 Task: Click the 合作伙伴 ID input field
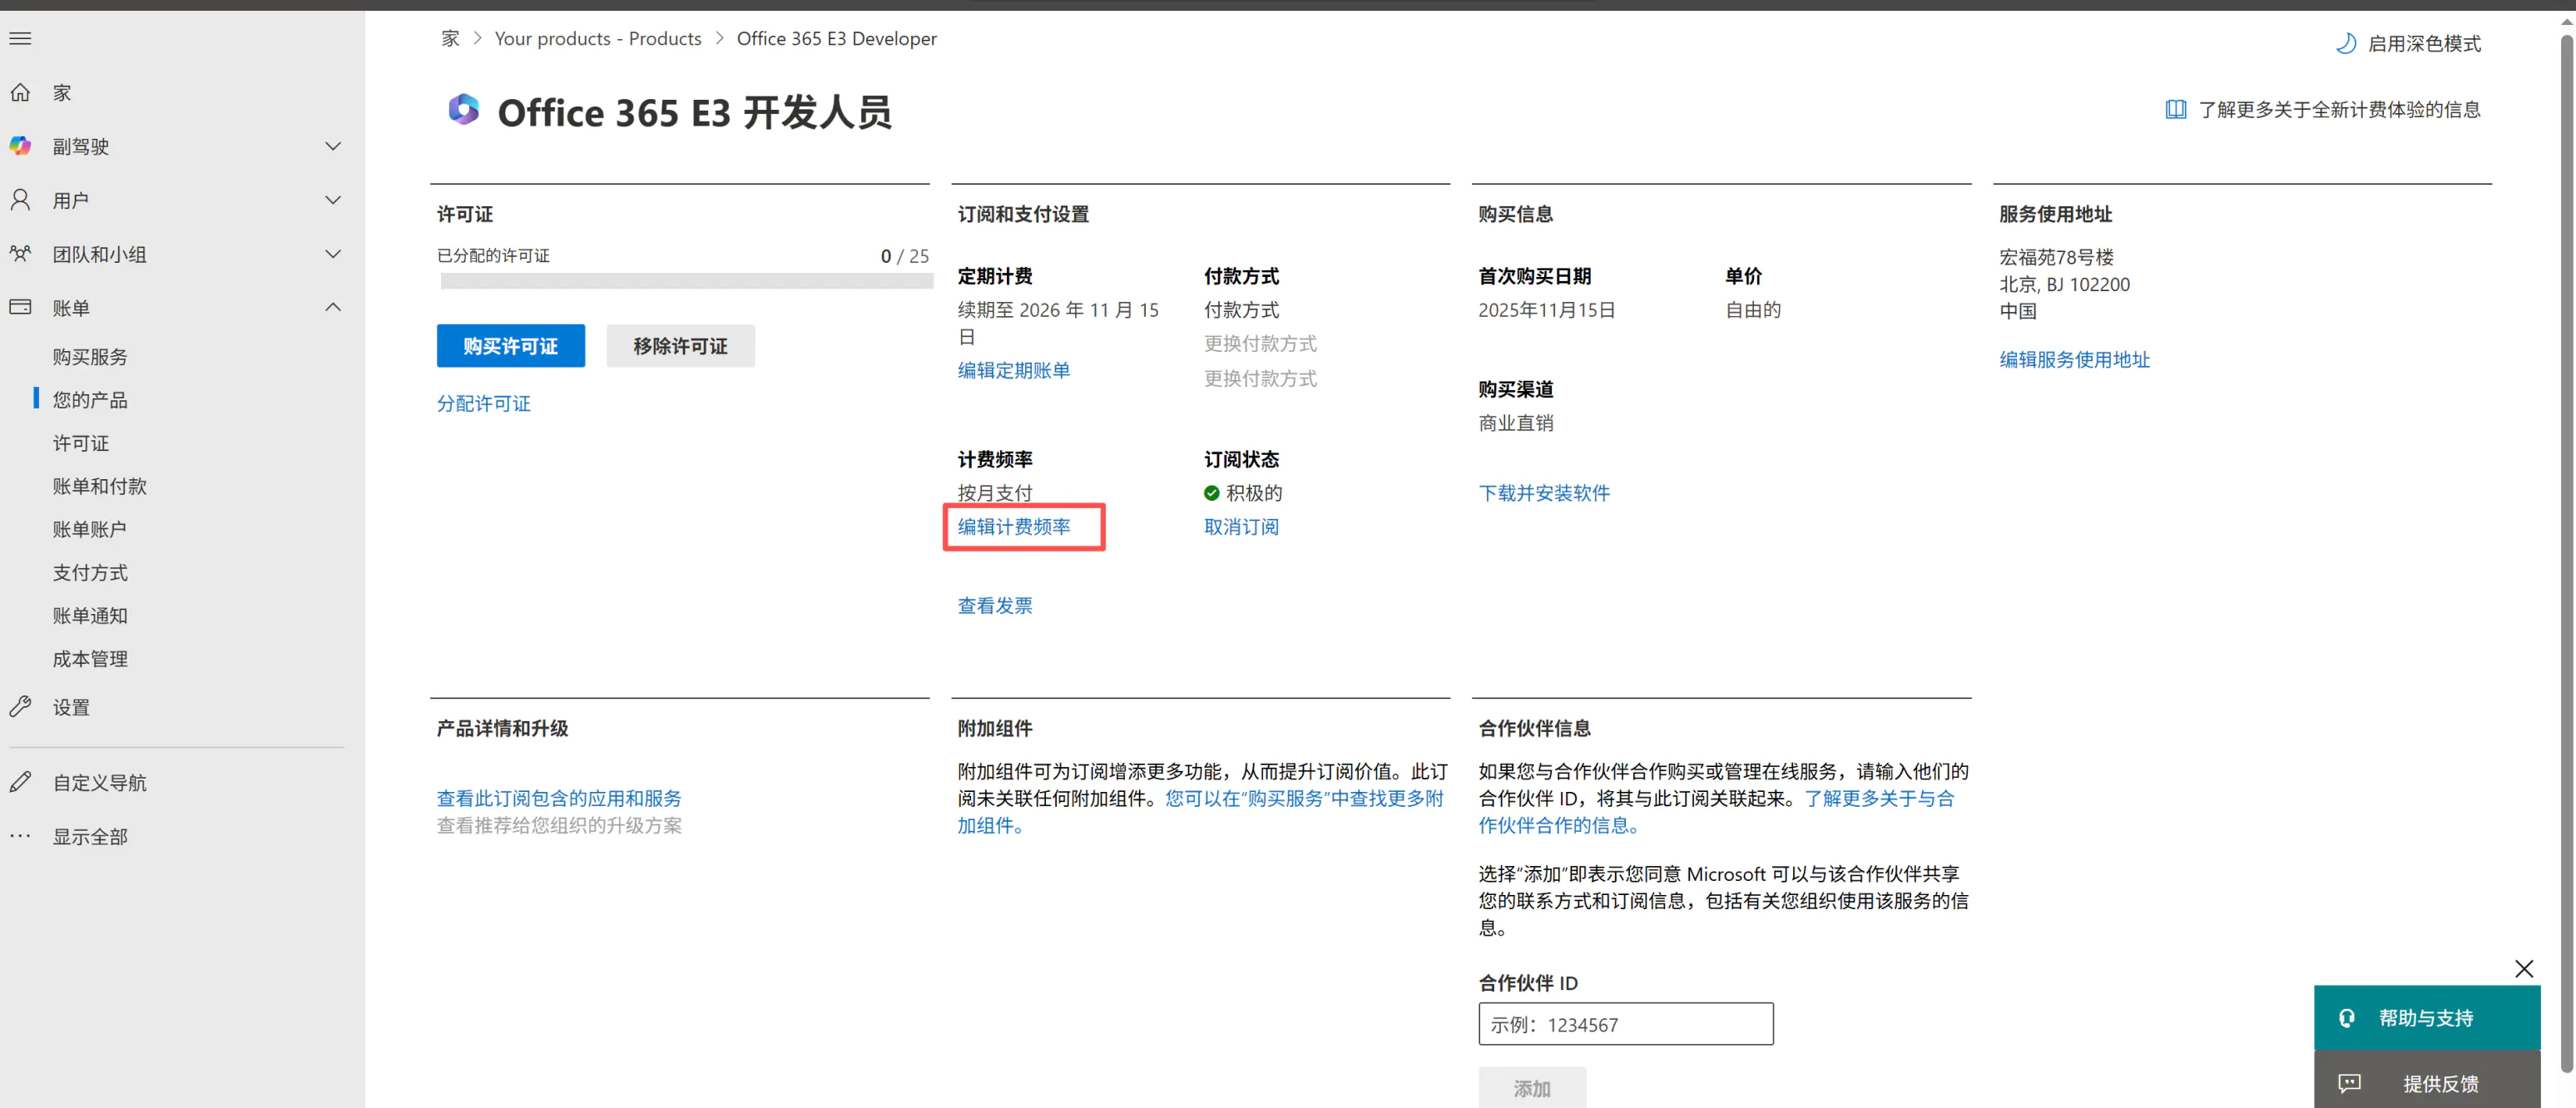click(x=1624, y=1024)
